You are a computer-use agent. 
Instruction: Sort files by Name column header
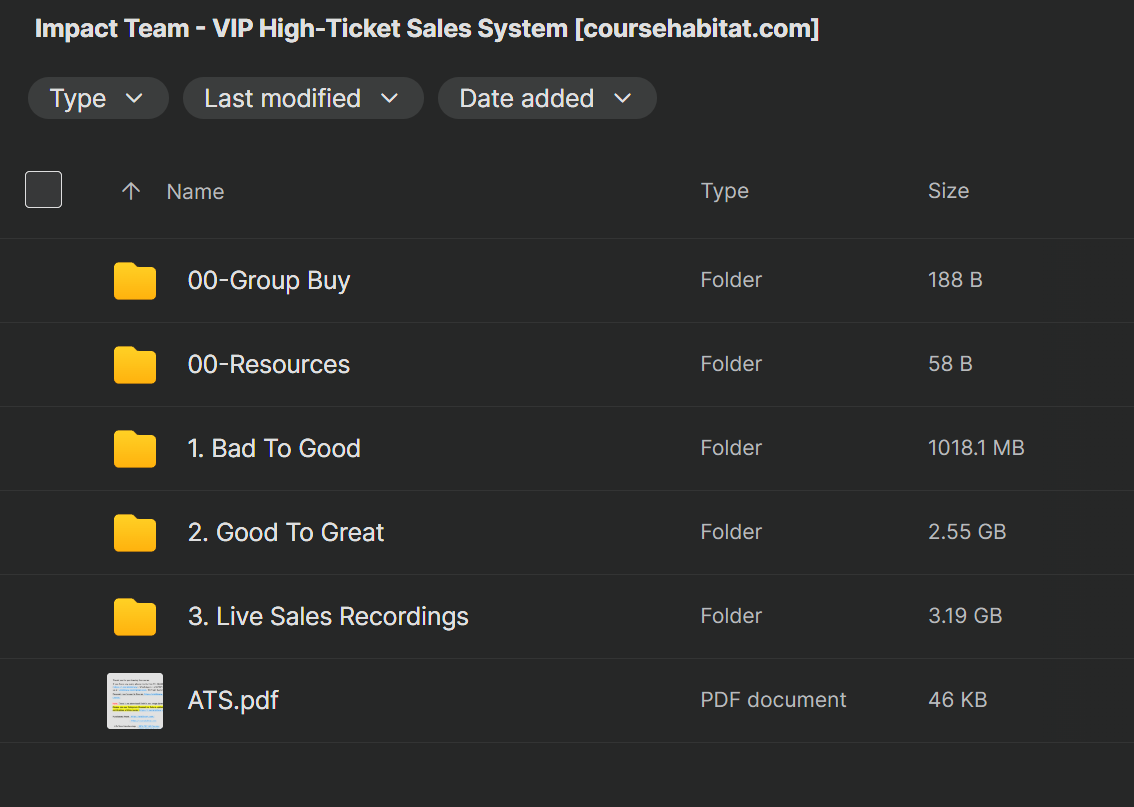[195, 191]
